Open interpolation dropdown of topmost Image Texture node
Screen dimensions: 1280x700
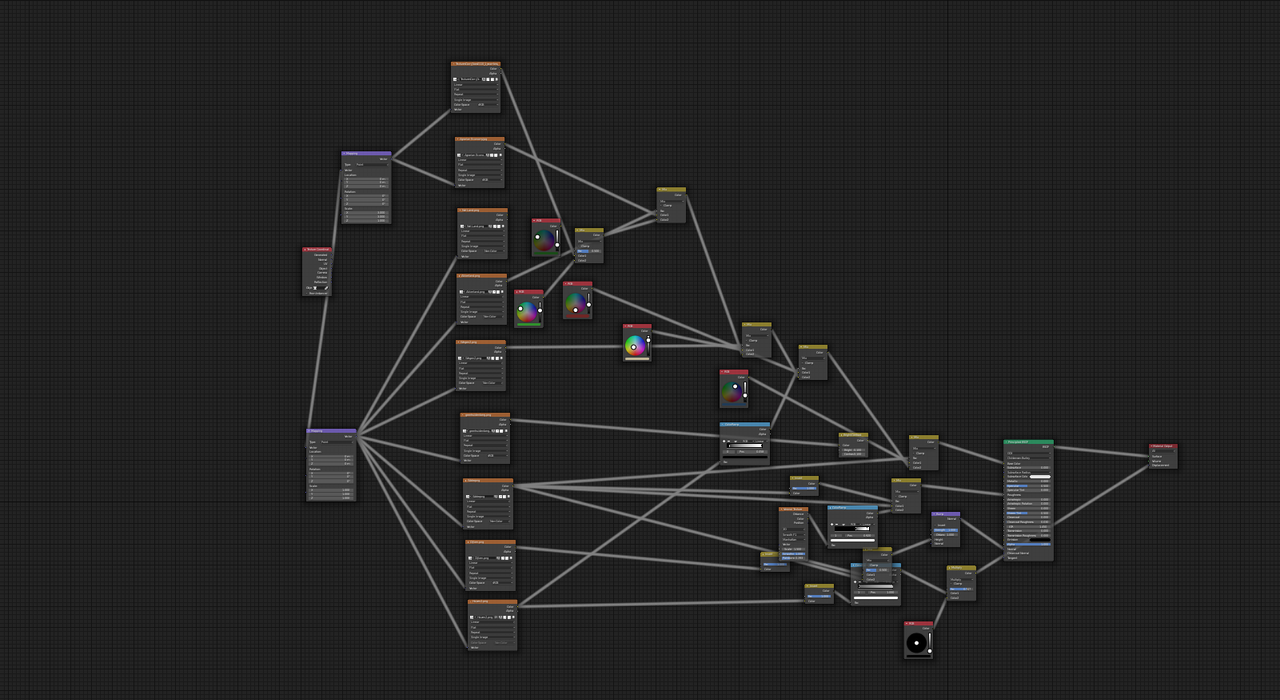coord(476,85)
